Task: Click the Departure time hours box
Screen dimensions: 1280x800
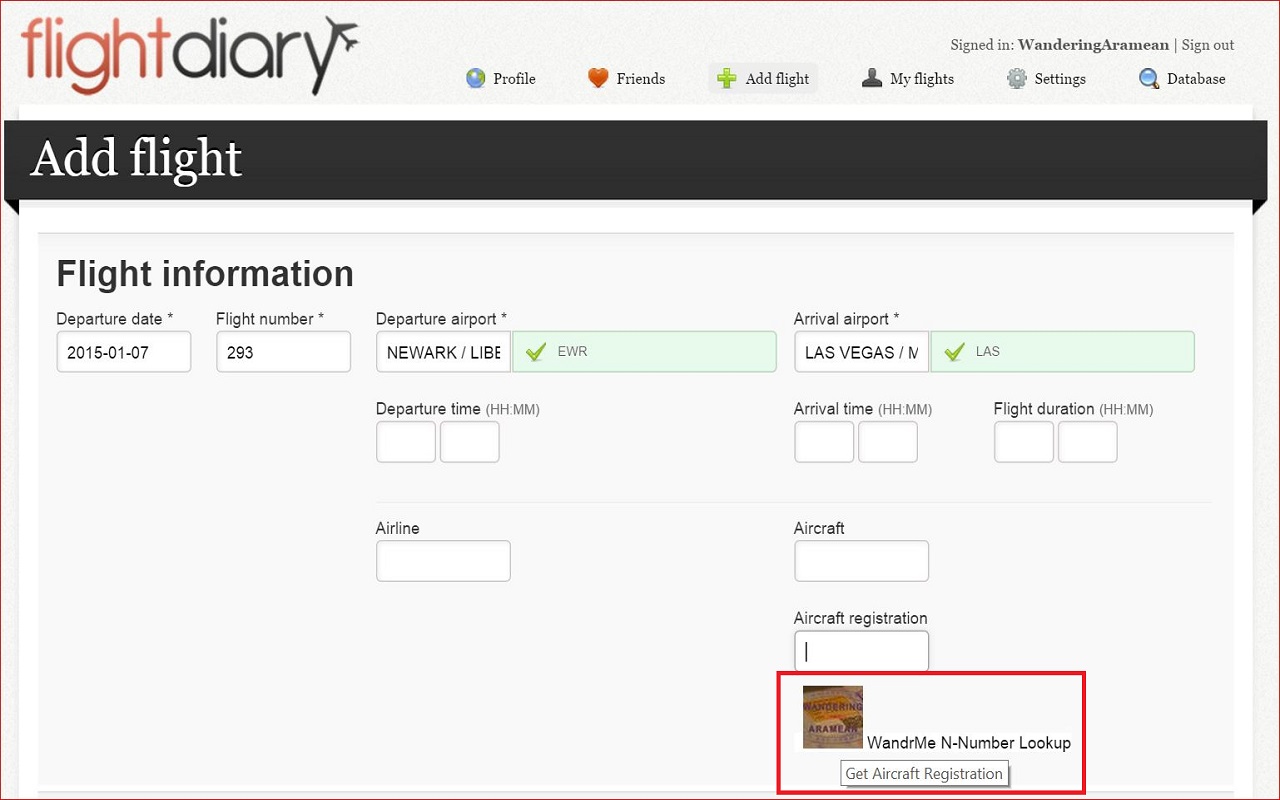Action: [406, 442]
